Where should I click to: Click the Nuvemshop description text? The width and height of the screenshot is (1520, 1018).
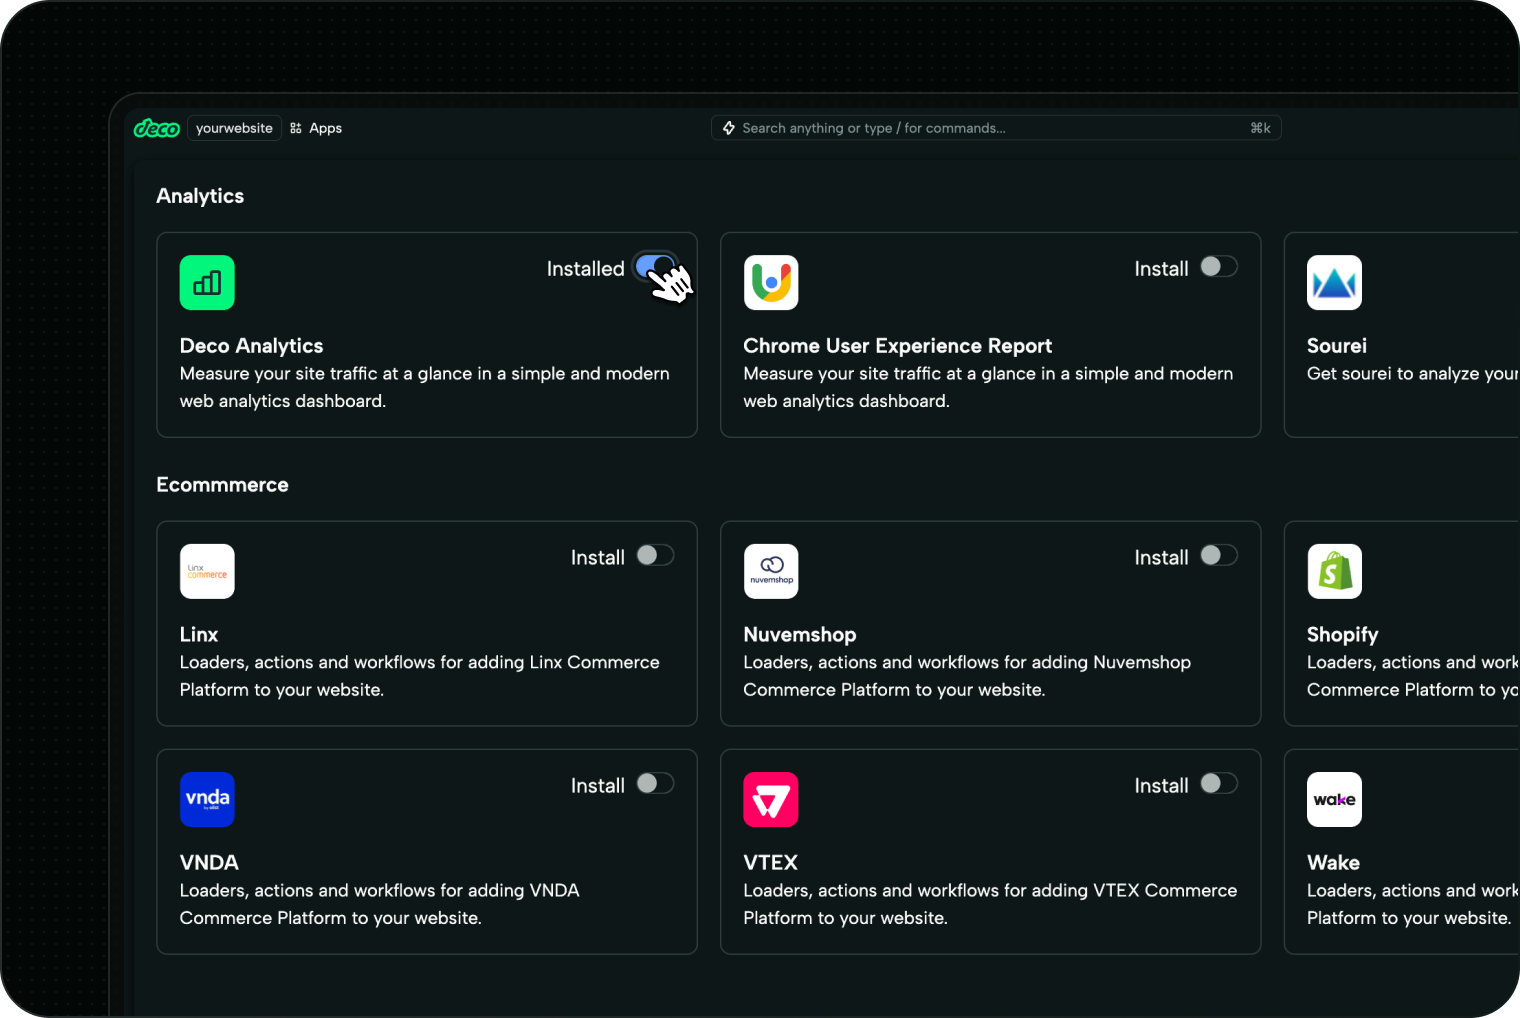pos(967,676)
